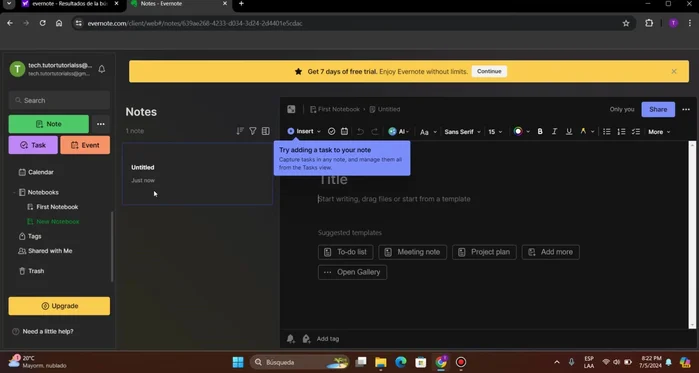Toggle checklist formatting
This screenshot has height=373, width=699.
tap(636, 131)
